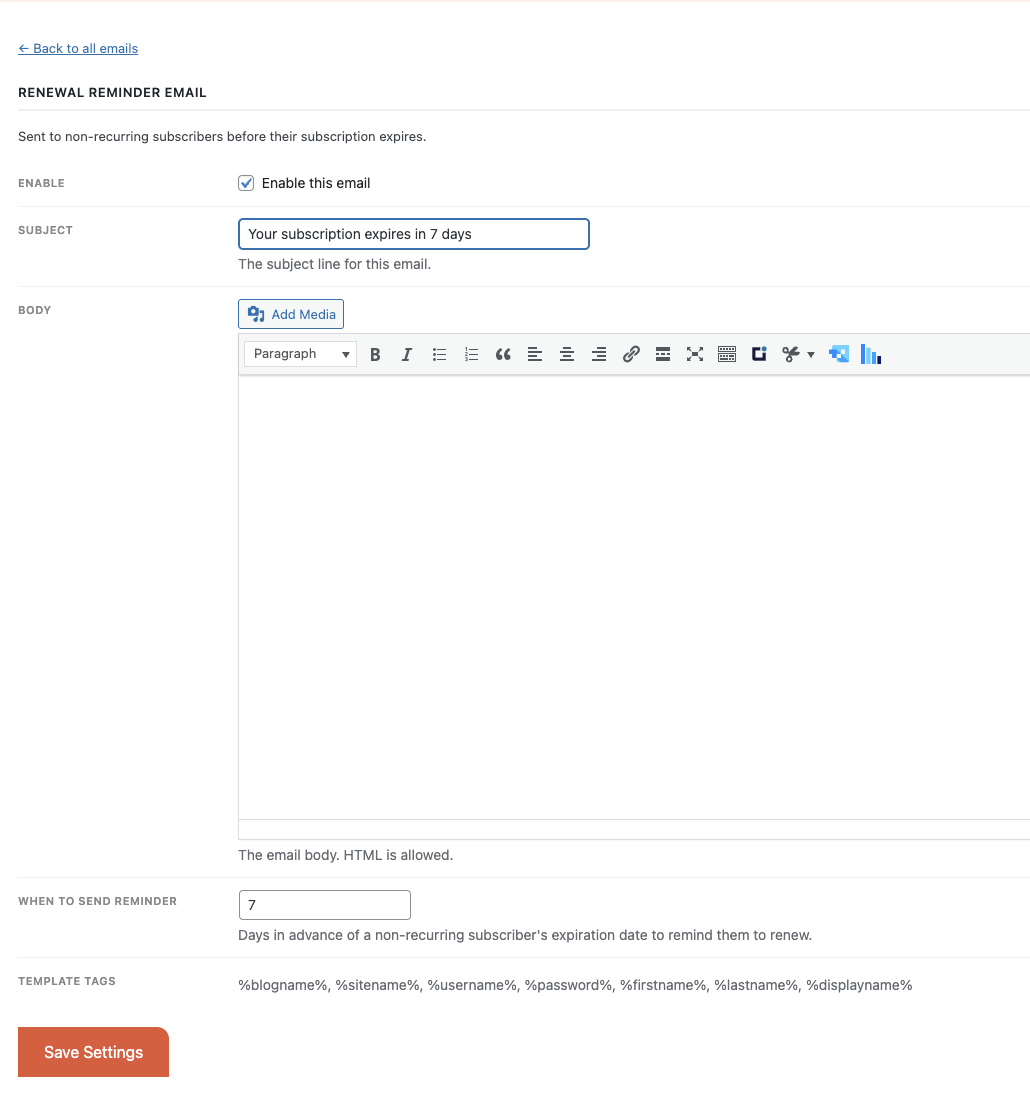This screenshot has height=1116, width=1030.
Task: Apply italic formatting
Action: click(407, 354)
